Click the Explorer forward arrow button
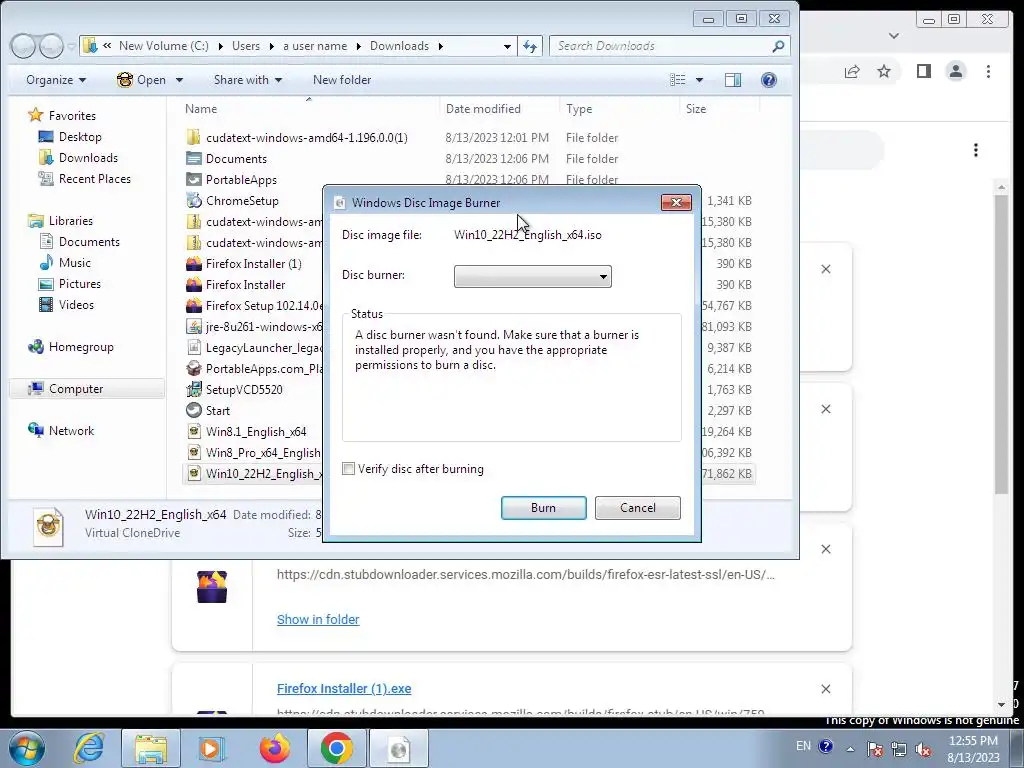1024x768 pixels. click(51, 46)
